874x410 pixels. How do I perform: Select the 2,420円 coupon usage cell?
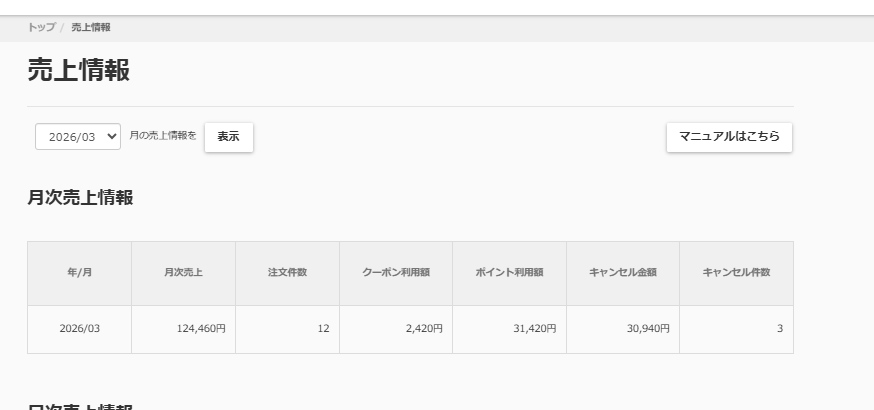[x=424, y=329]
